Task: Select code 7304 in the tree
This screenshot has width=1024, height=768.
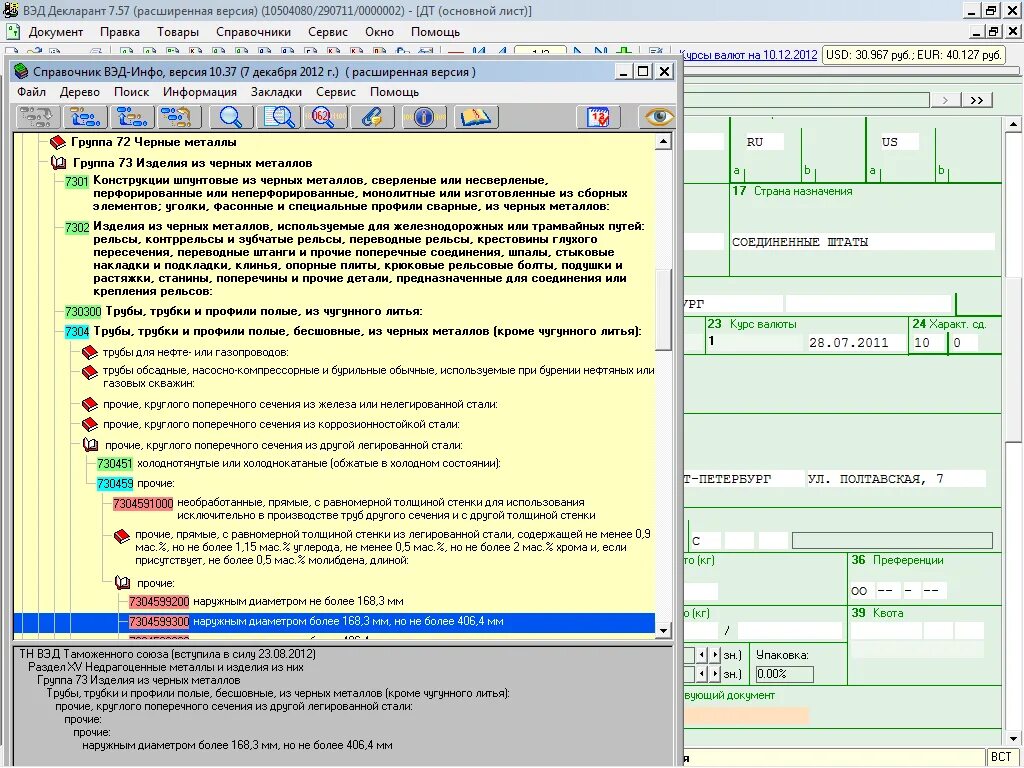Action: tap(77, 332)
